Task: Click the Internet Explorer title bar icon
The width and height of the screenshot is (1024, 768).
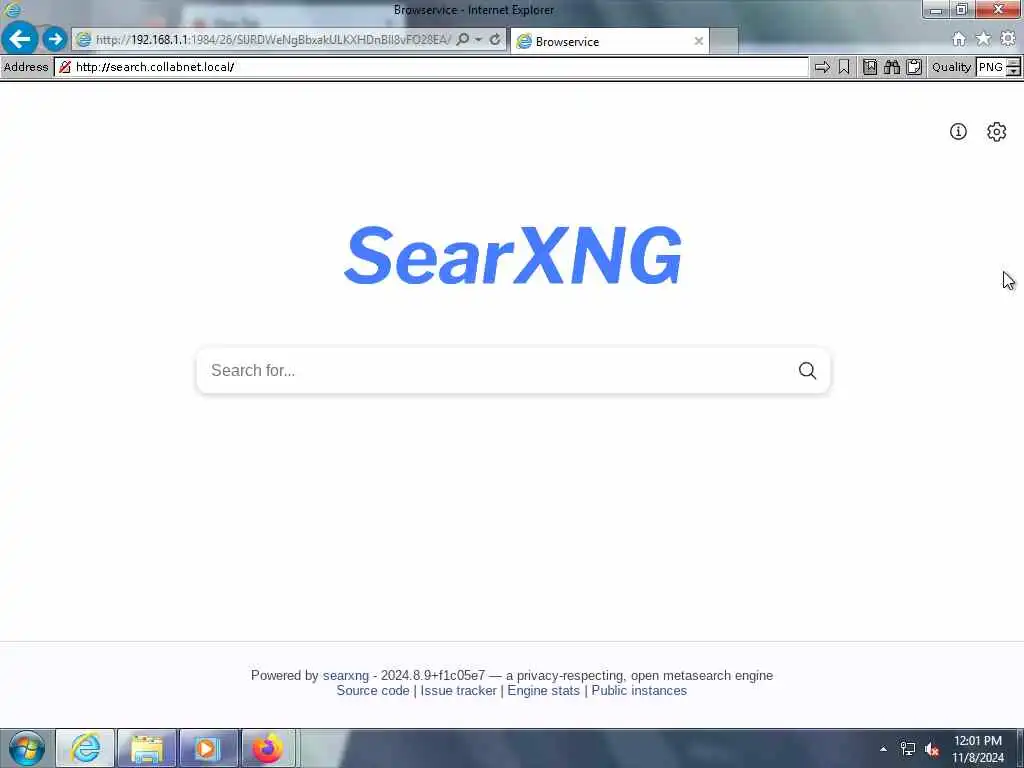Action: [x=12, y=9]
